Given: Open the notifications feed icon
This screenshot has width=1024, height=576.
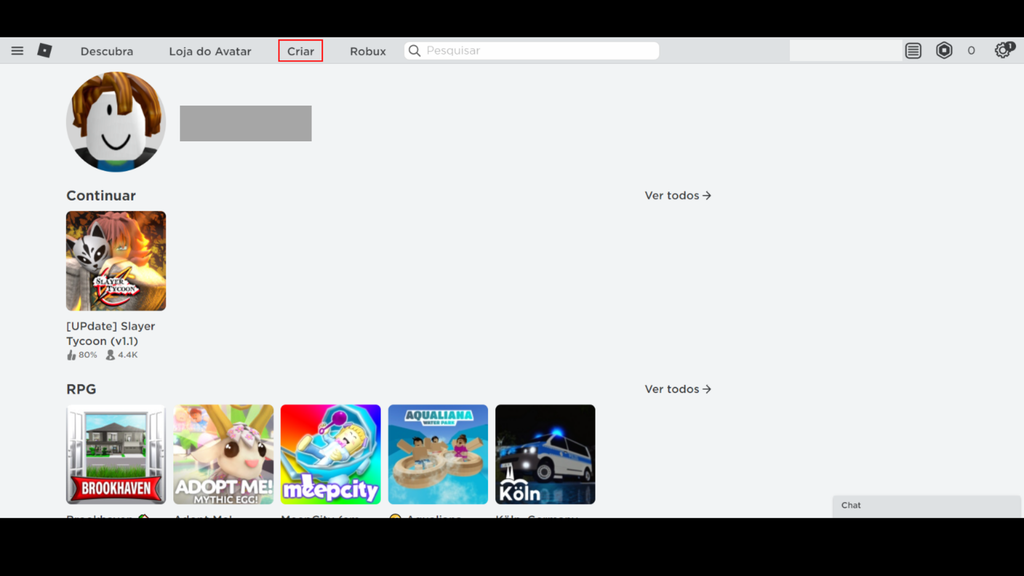Looking at the screenshot, I should coord(913,50).
